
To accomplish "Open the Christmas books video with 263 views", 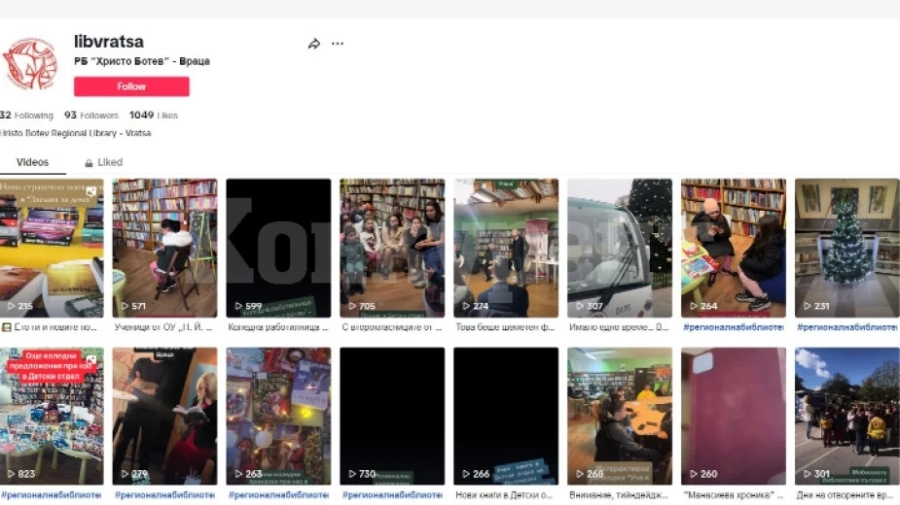I will coord(278,416).
